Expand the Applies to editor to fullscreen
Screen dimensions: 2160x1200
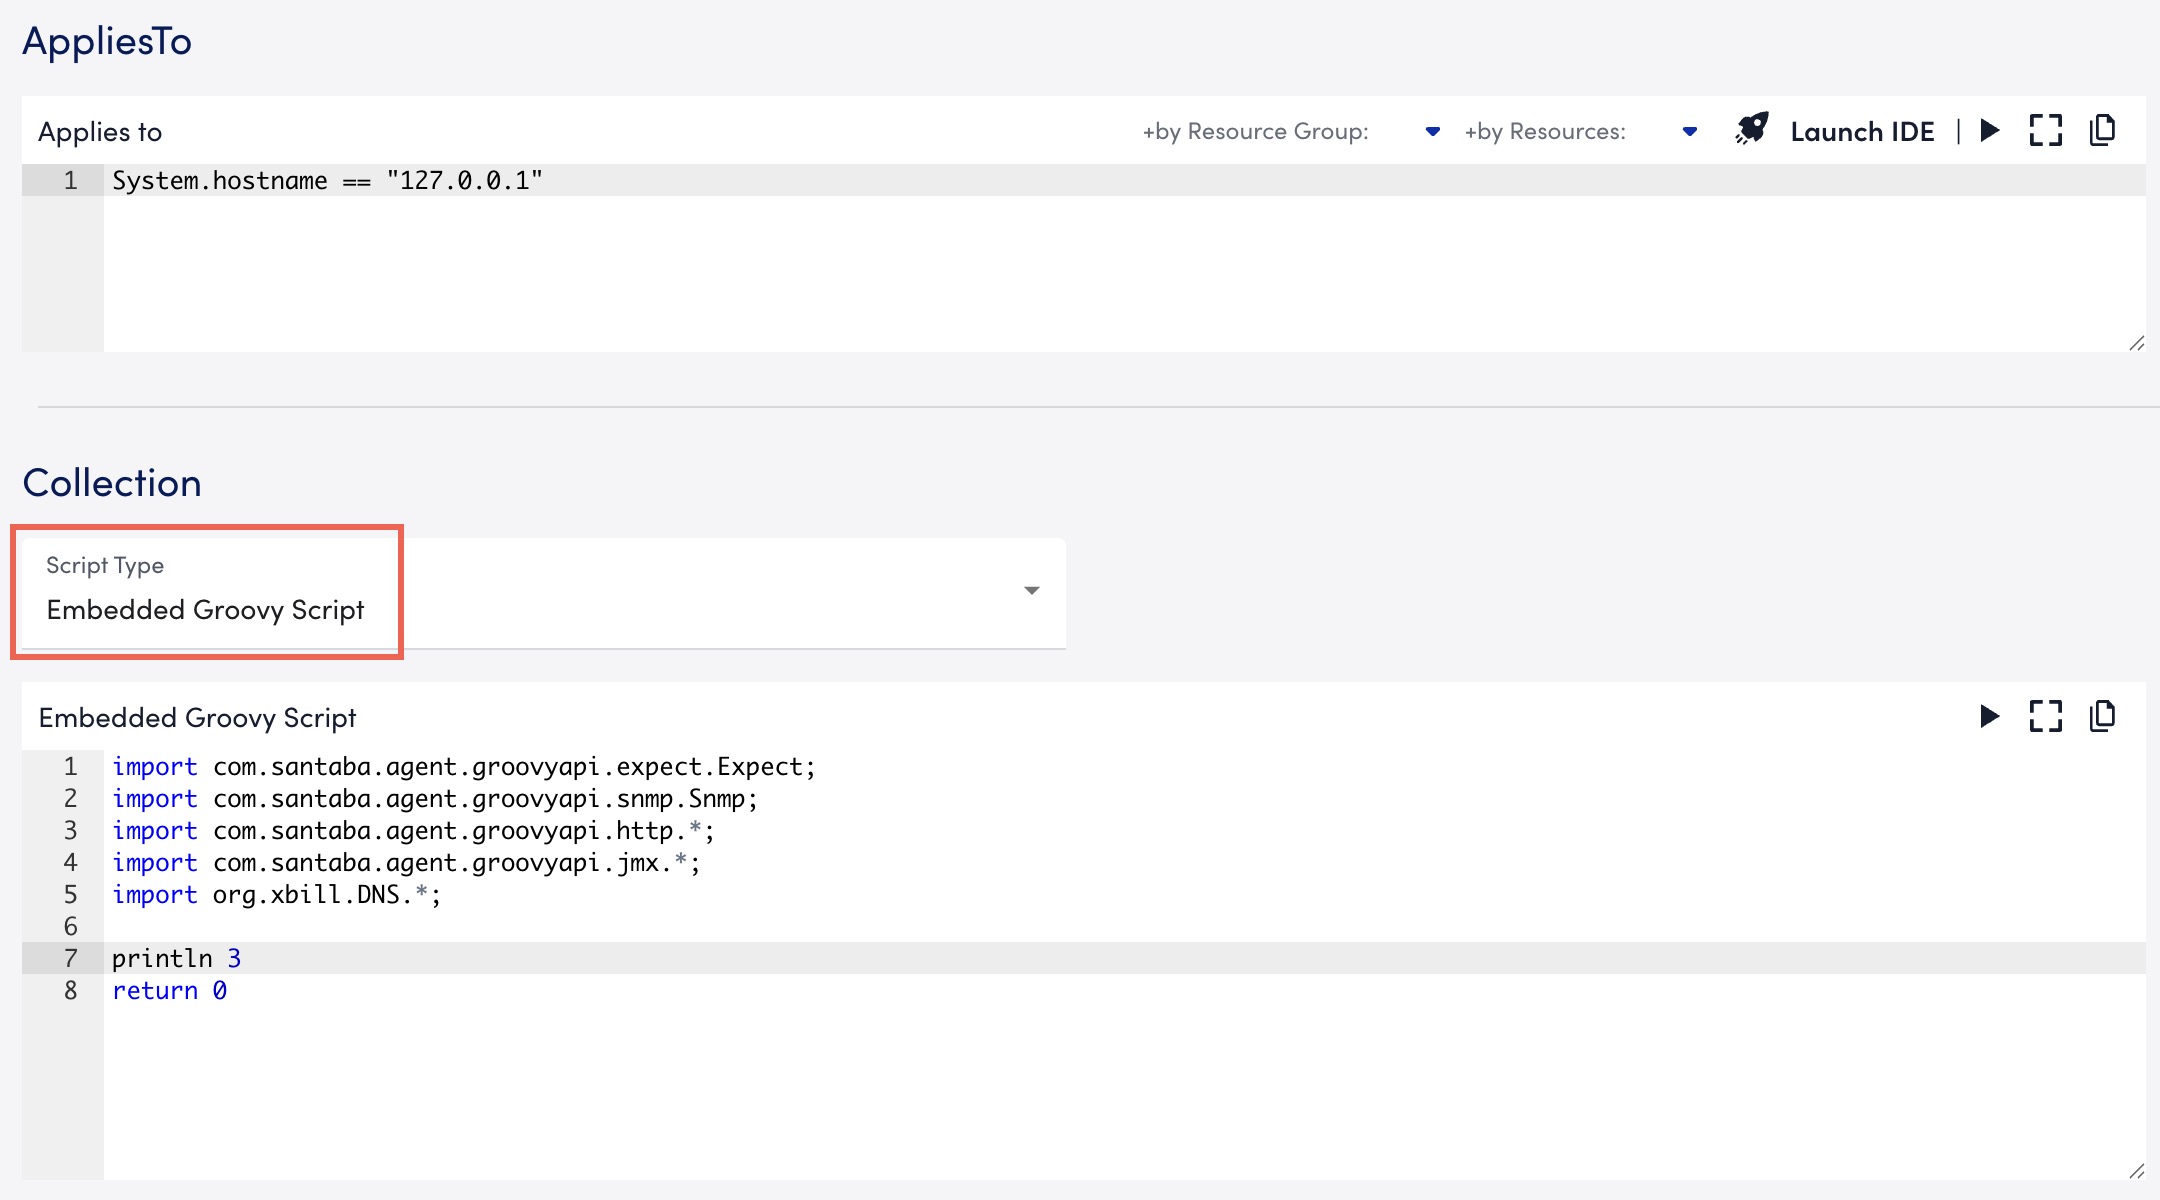point(2046,129)
